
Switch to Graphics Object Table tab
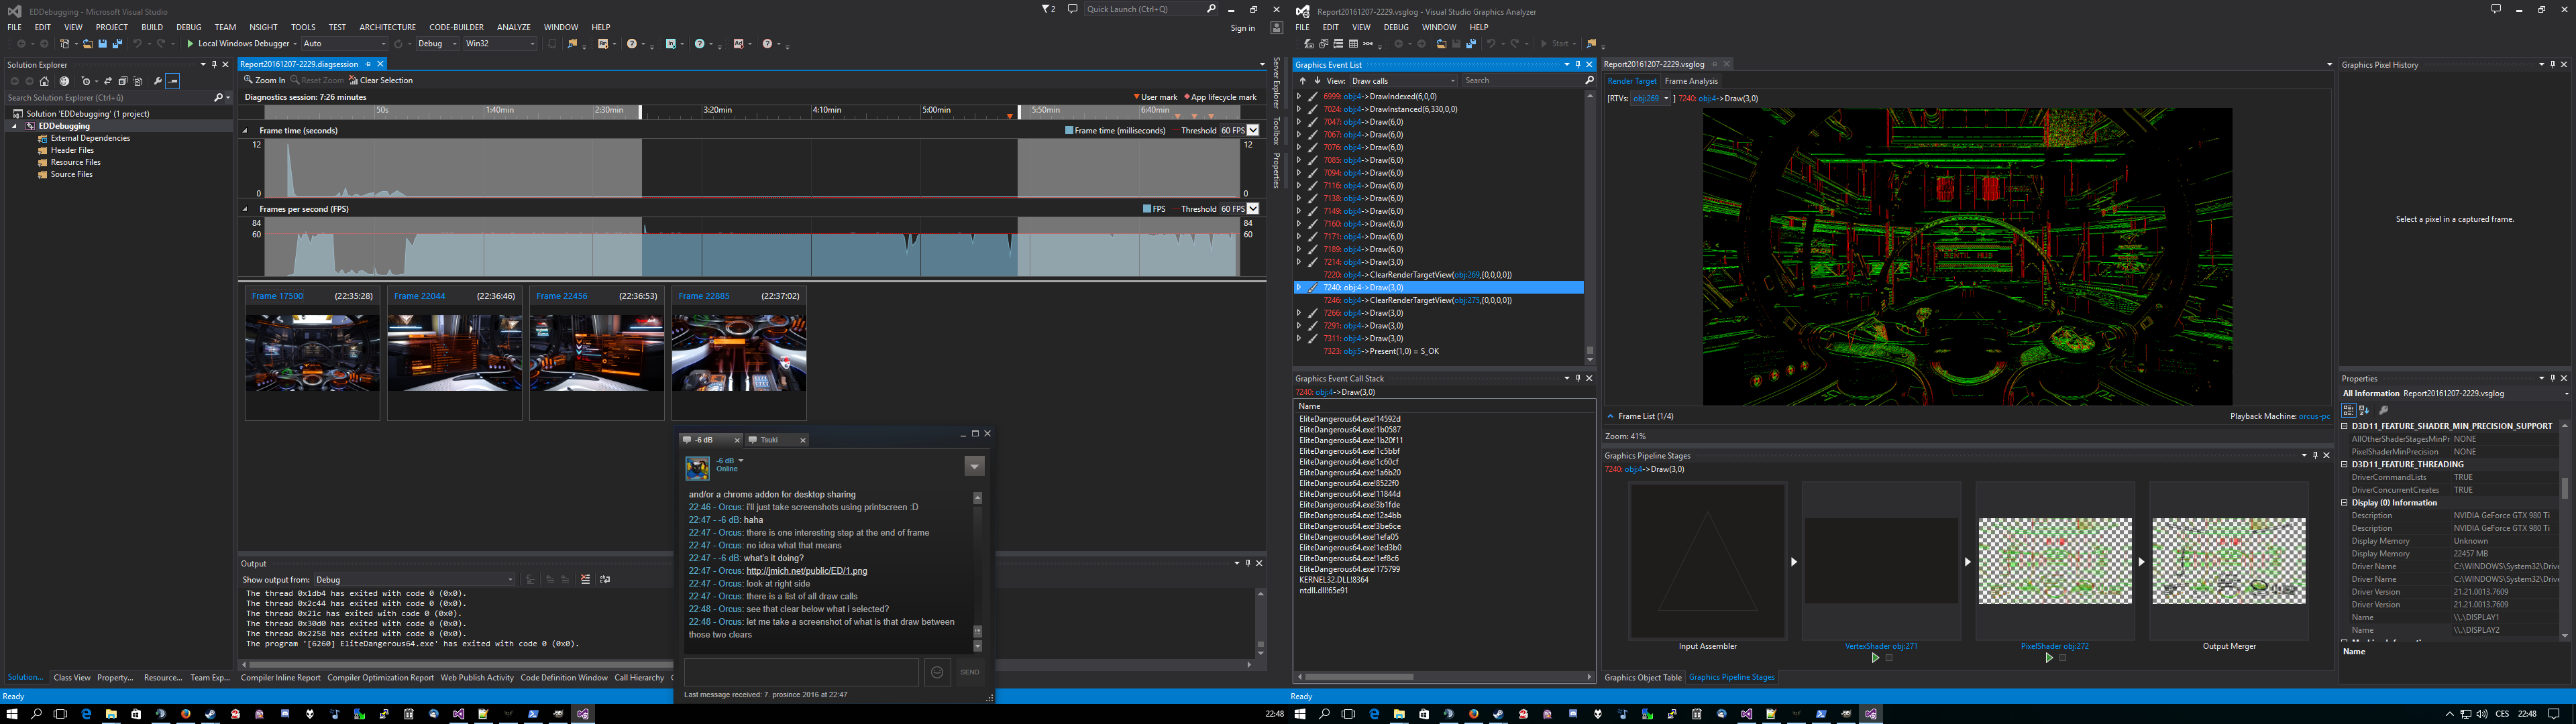coord(1643,677)
